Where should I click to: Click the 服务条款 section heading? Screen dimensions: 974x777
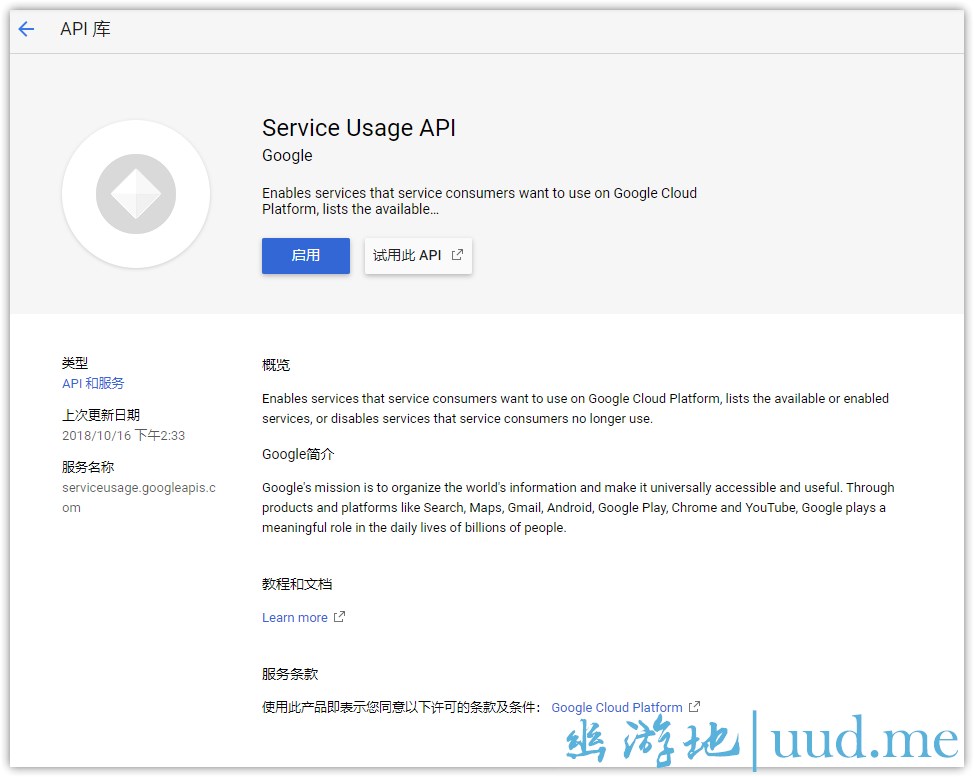(290, 674)
